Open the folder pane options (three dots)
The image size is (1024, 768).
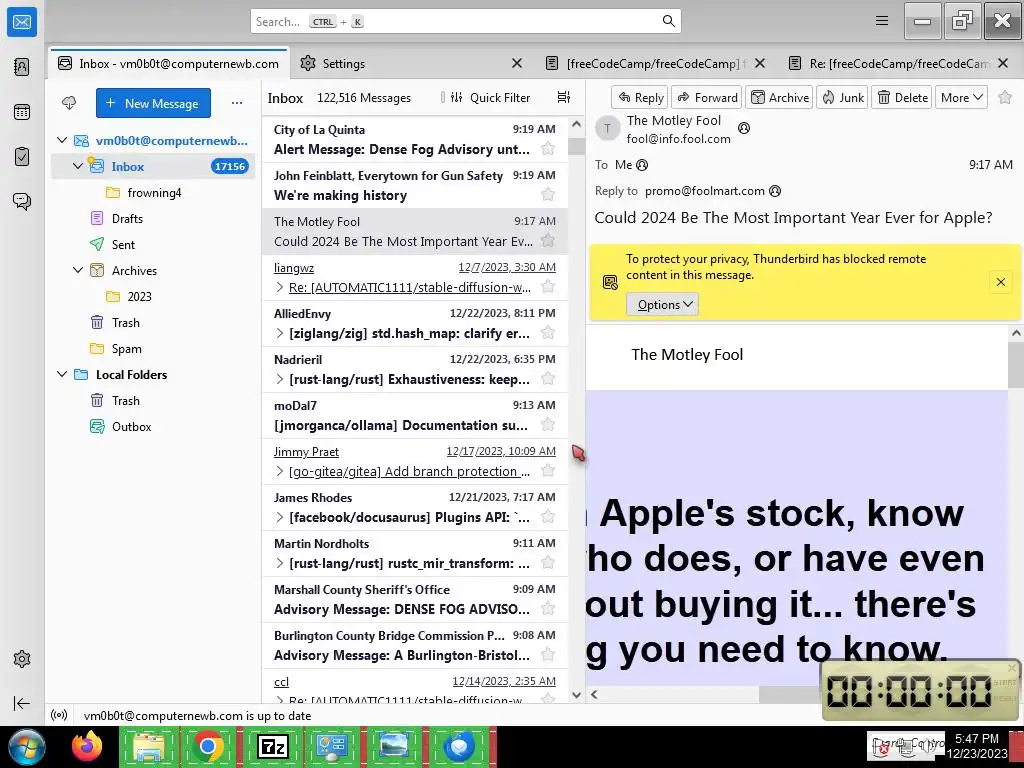pyautogui.click(x=236, y=103)
